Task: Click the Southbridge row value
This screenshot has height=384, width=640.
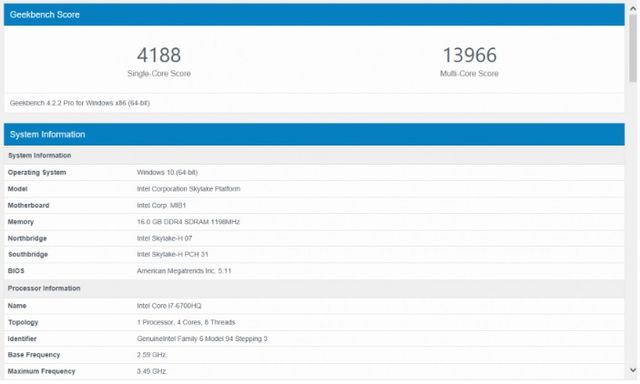Action: click(173, 255)
